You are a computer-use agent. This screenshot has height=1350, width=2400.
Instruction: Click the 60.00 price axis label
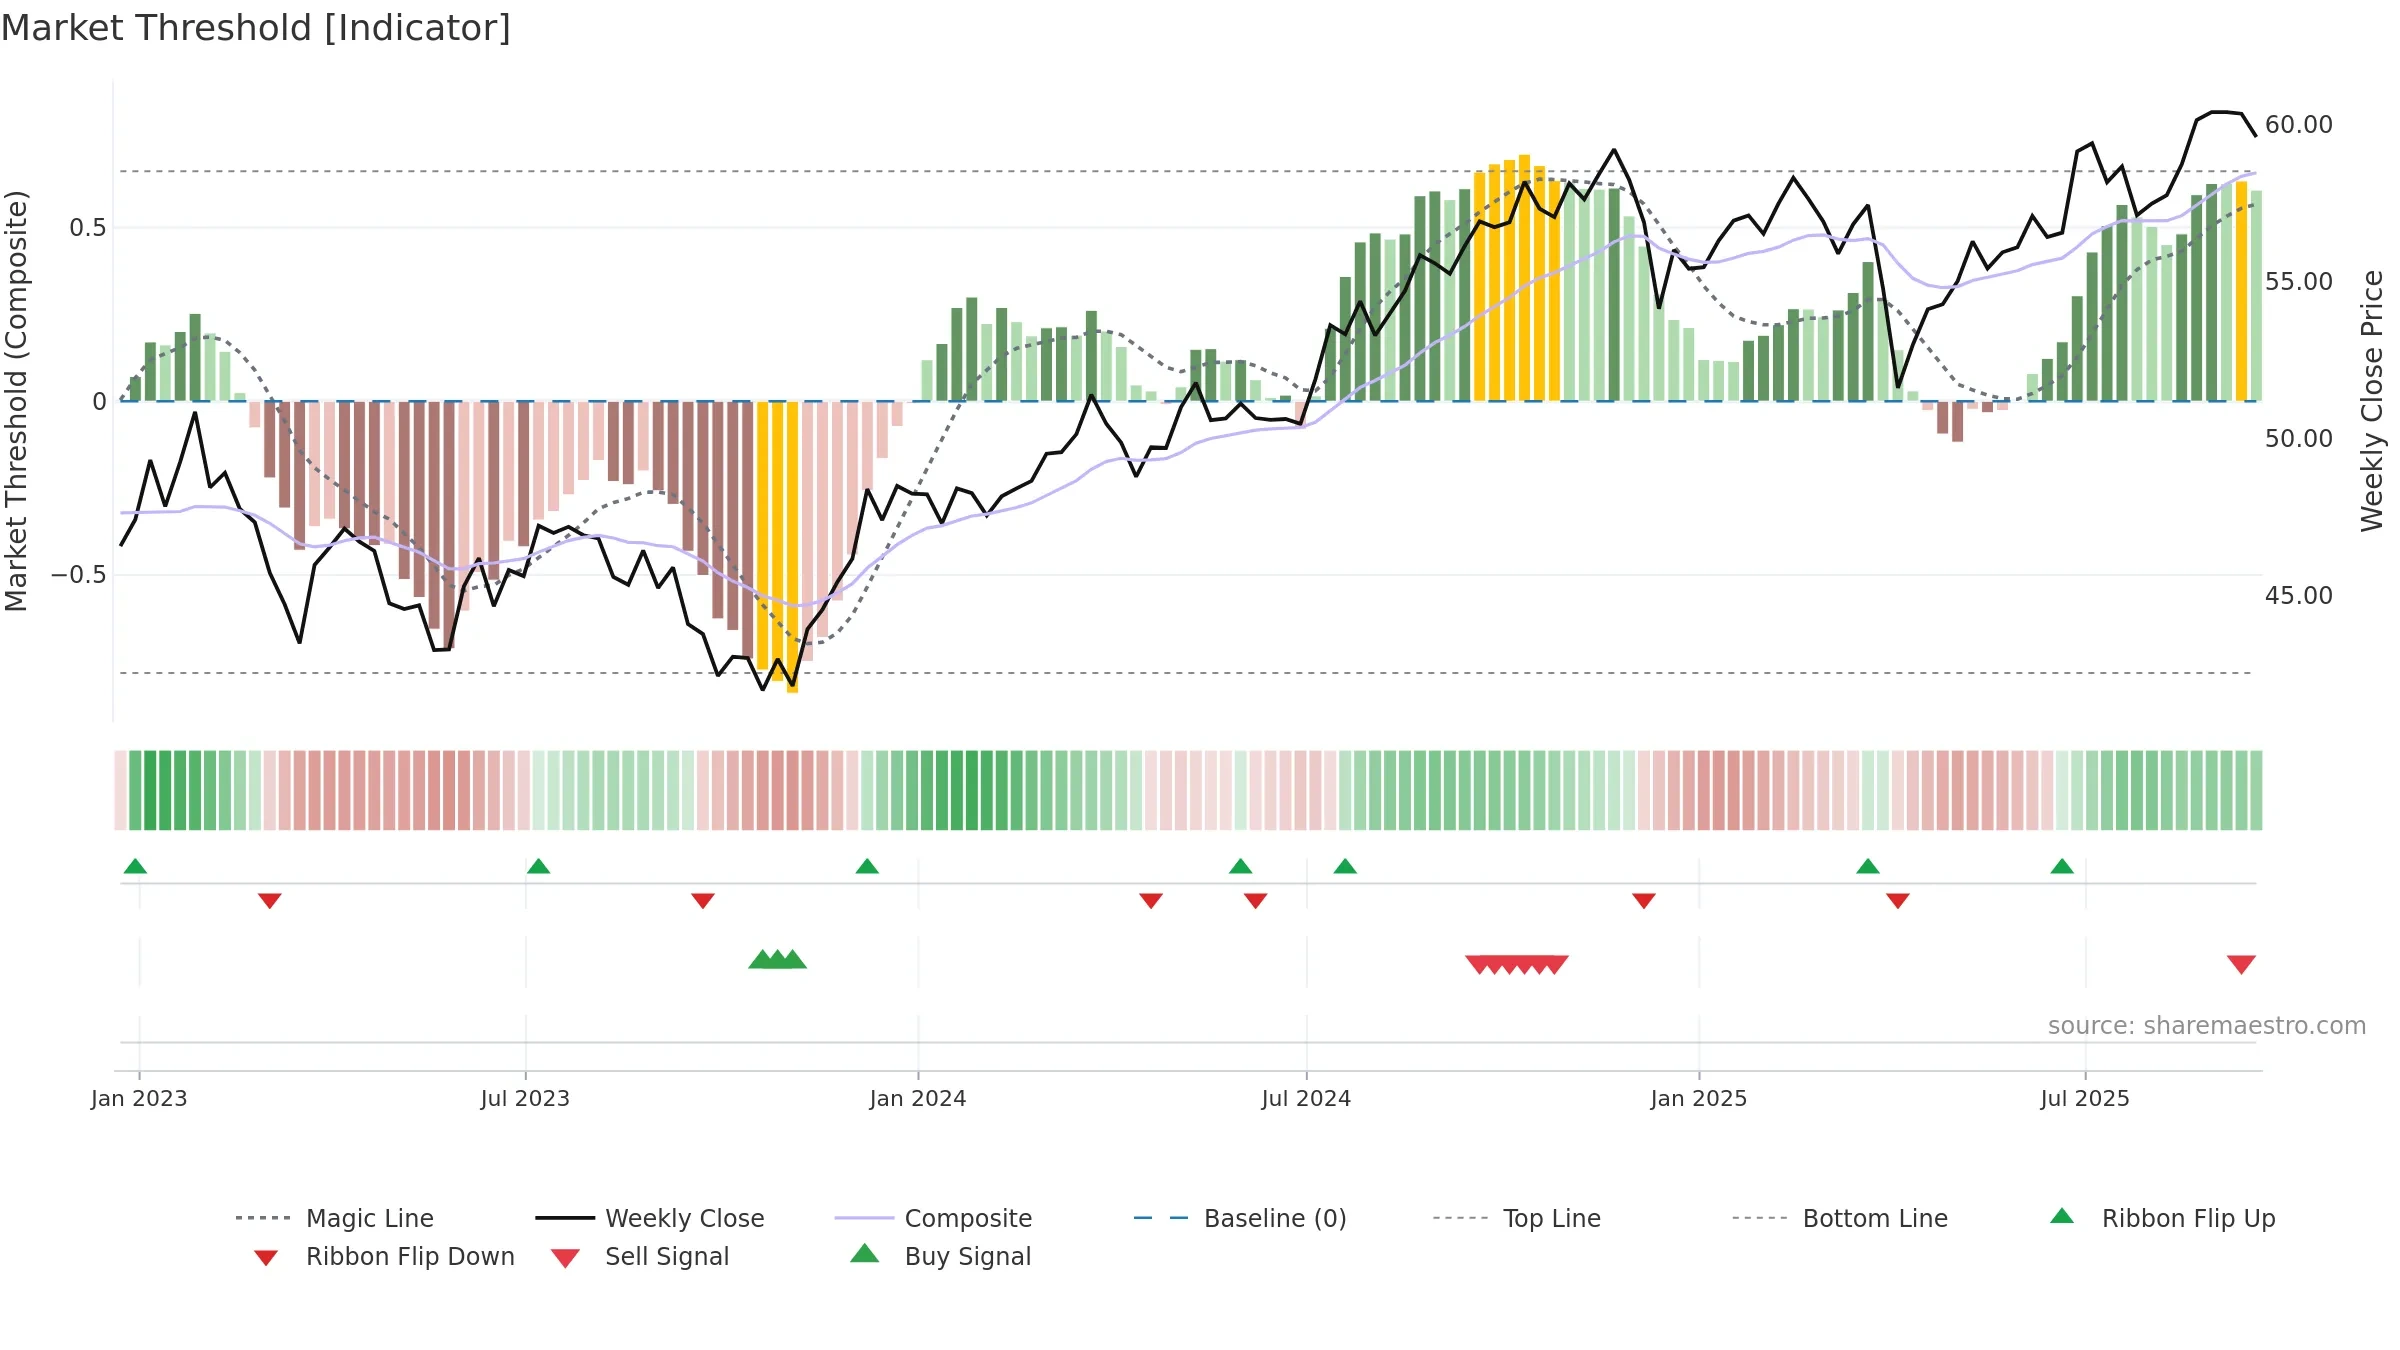coord(2299,124)
